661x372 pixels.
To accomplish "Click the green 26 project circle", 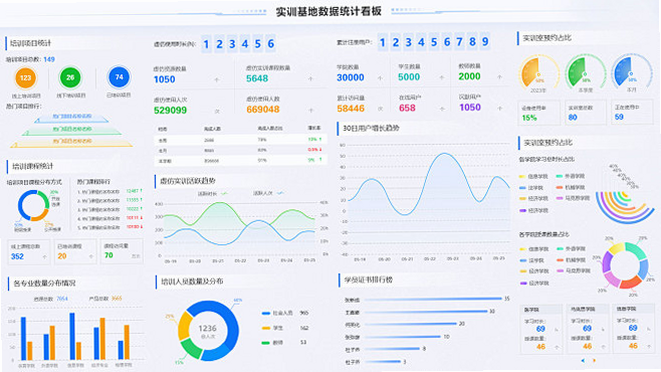I will tap(70, 78).
